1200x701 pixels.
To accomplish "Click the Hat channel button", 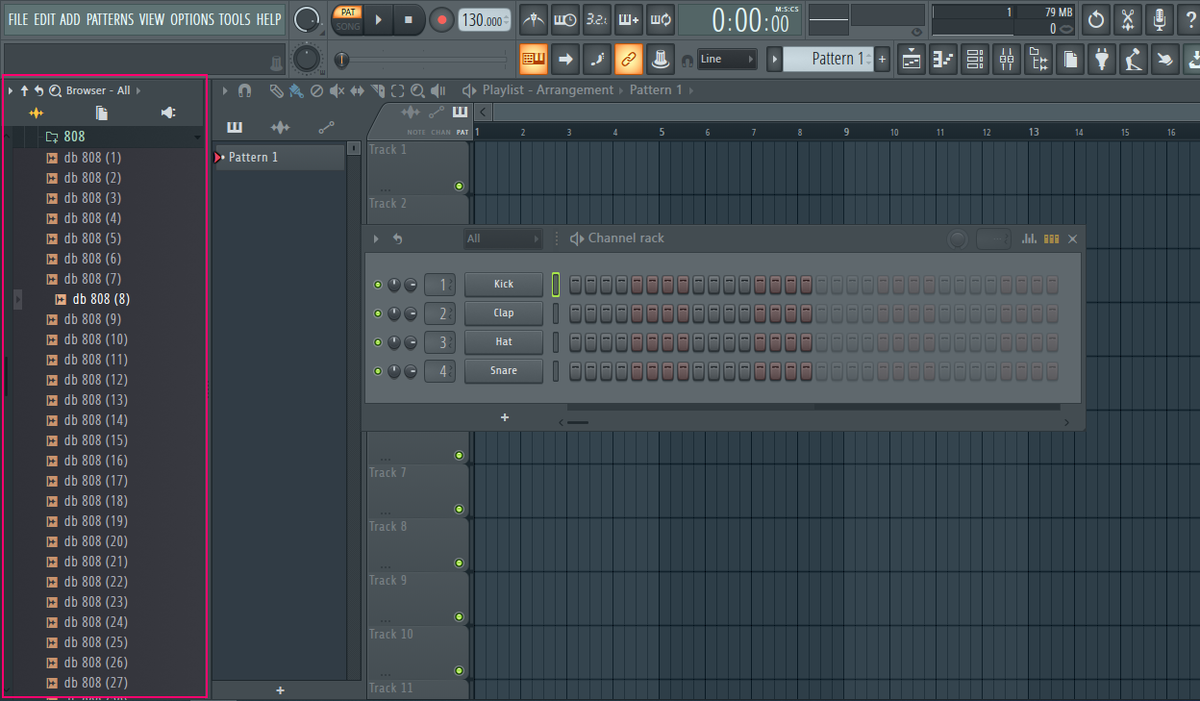I will 504,343.
